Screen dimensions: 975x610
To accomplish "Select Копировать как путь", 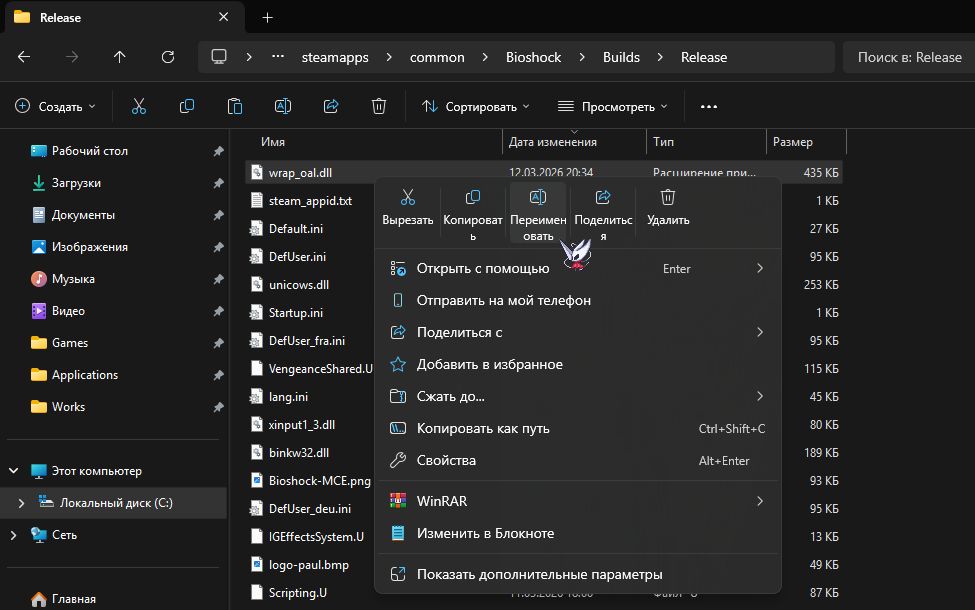I will [578, 428].
